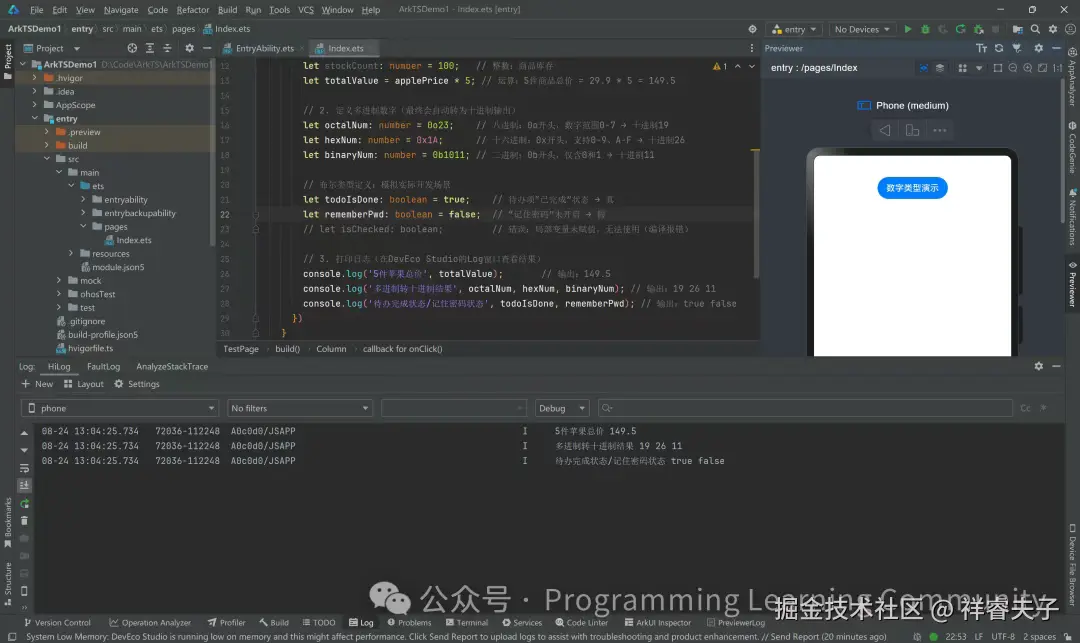
Task: Click the blue 数字类型演示 button in preview
Action: (912, 188)
